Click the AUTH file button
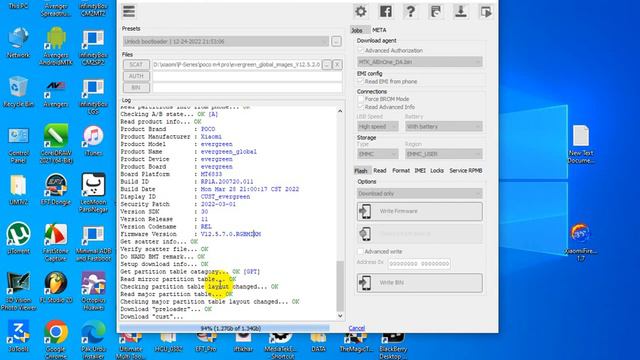Screen dimensions: 640x360 point(136,76)
